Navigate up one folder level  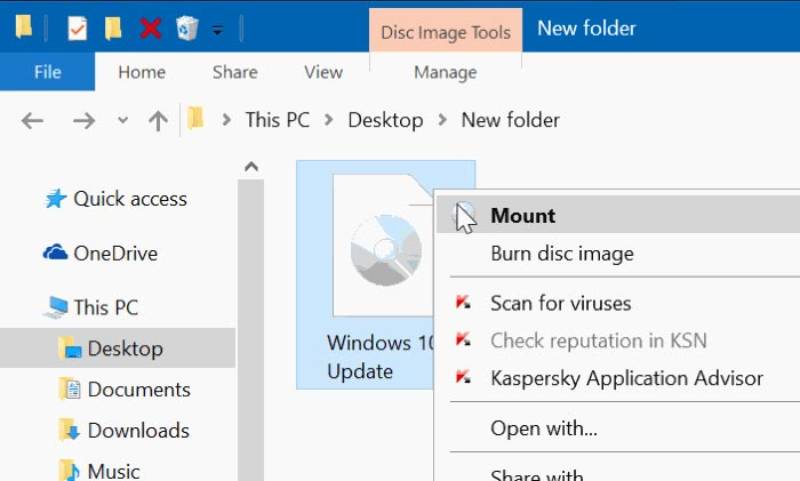157,120
